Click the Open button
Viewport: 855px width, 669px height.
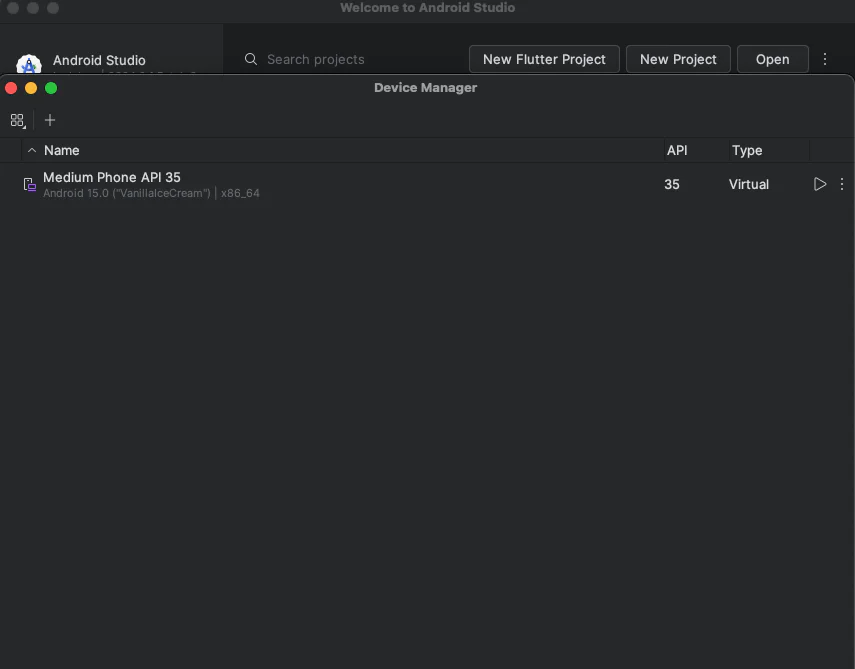coord(772,59)
